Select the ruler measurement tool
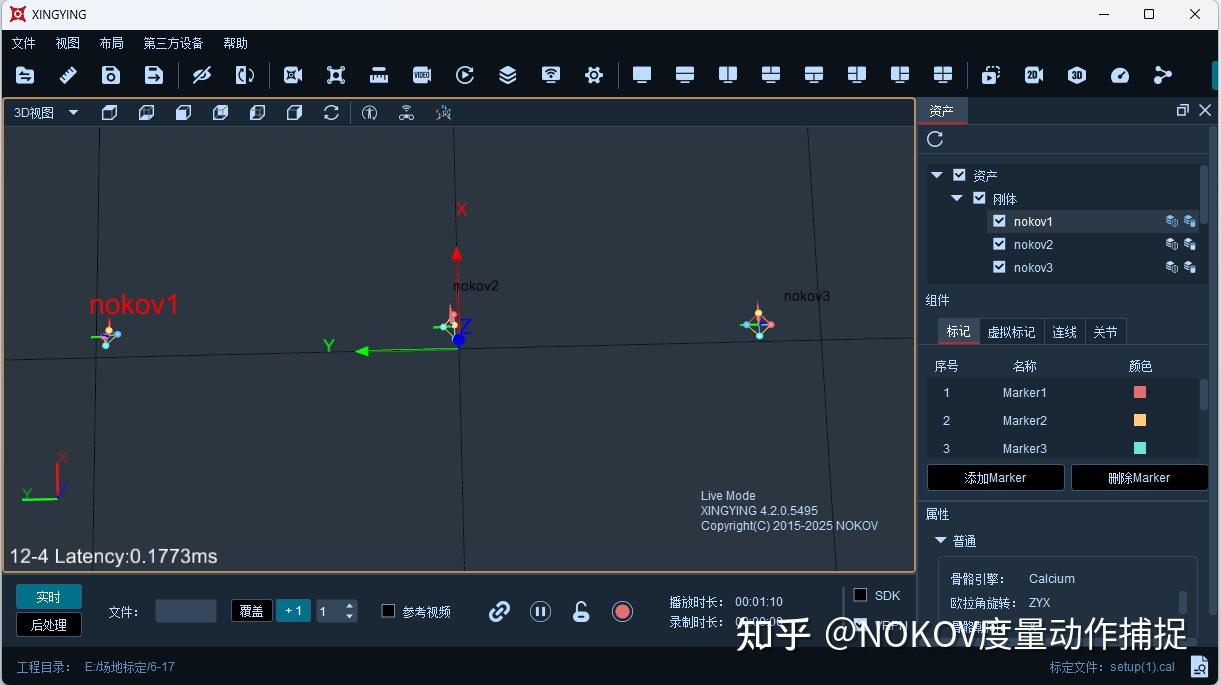The width and height of the screenshot is (1221, 685). click(x=67, y=75)
